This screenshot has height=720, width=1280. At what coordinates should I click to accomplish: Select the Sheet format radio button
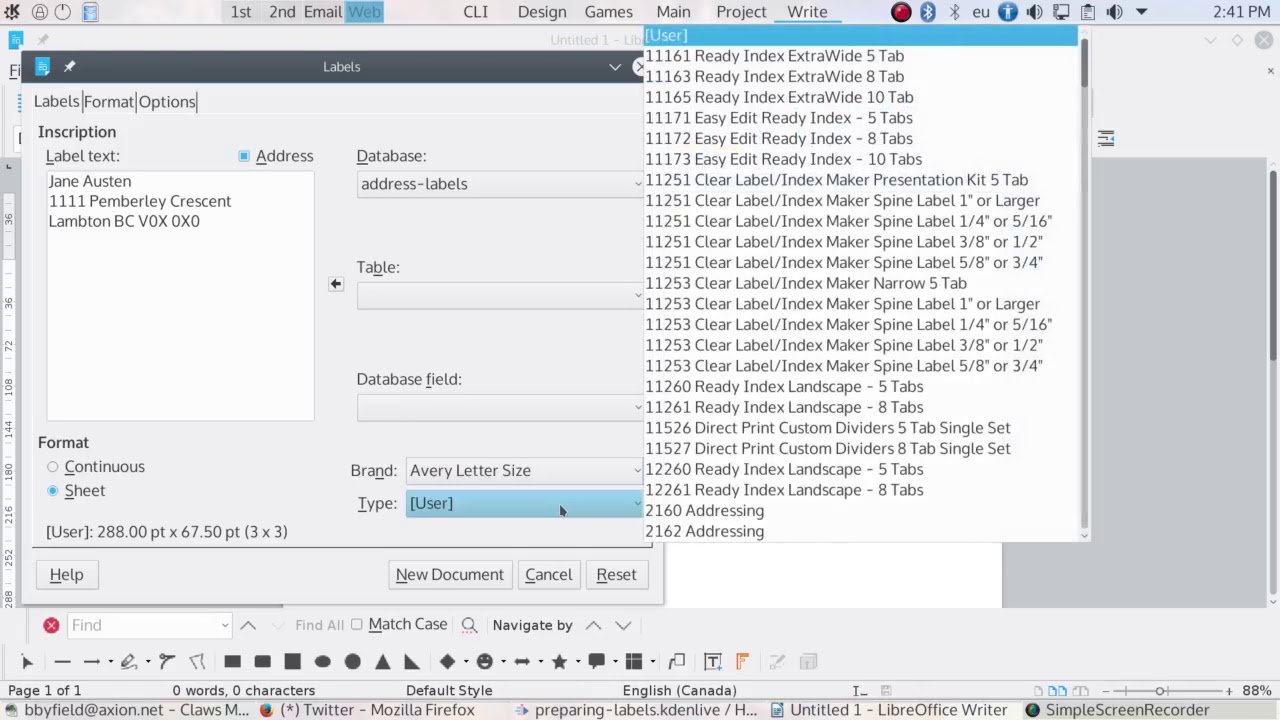click(53, 491)
